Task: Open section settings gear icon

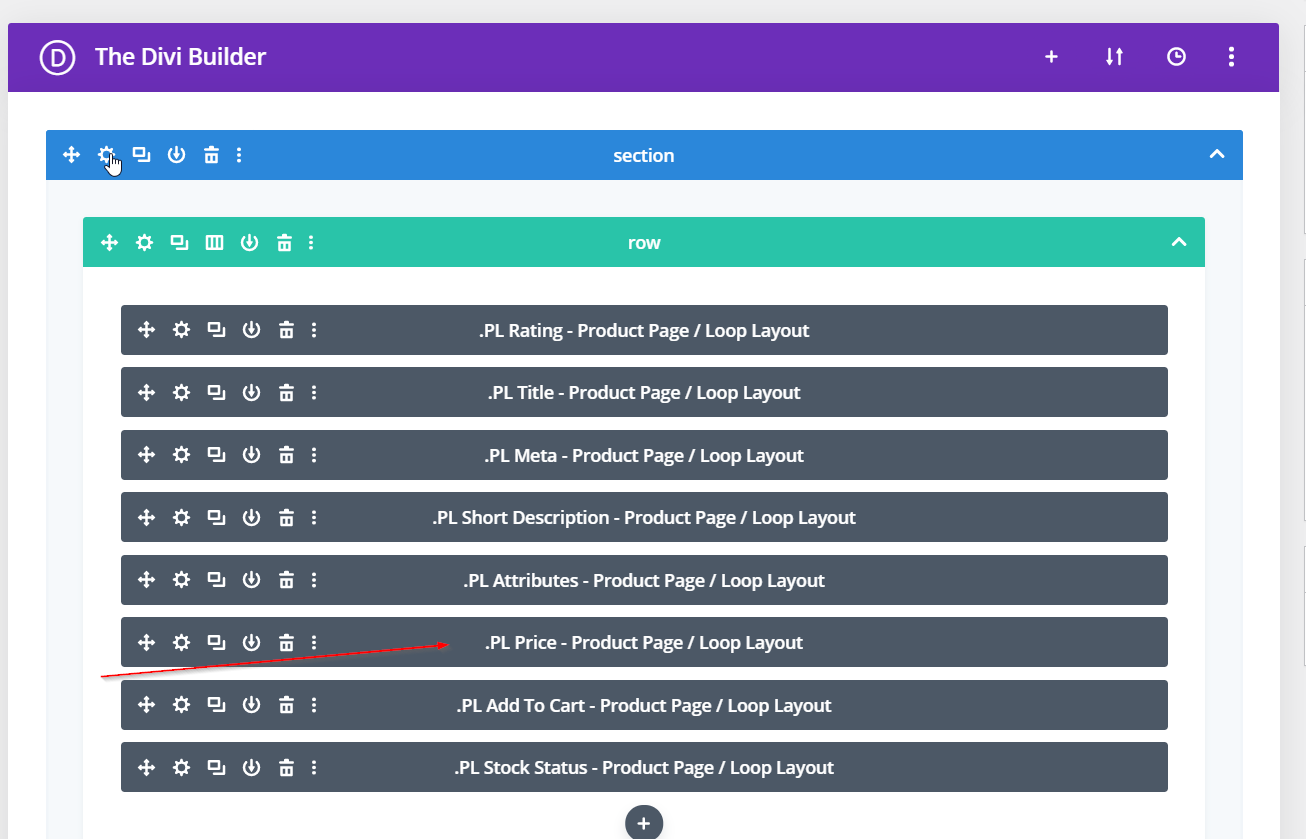Action: (x=106, y=155)
